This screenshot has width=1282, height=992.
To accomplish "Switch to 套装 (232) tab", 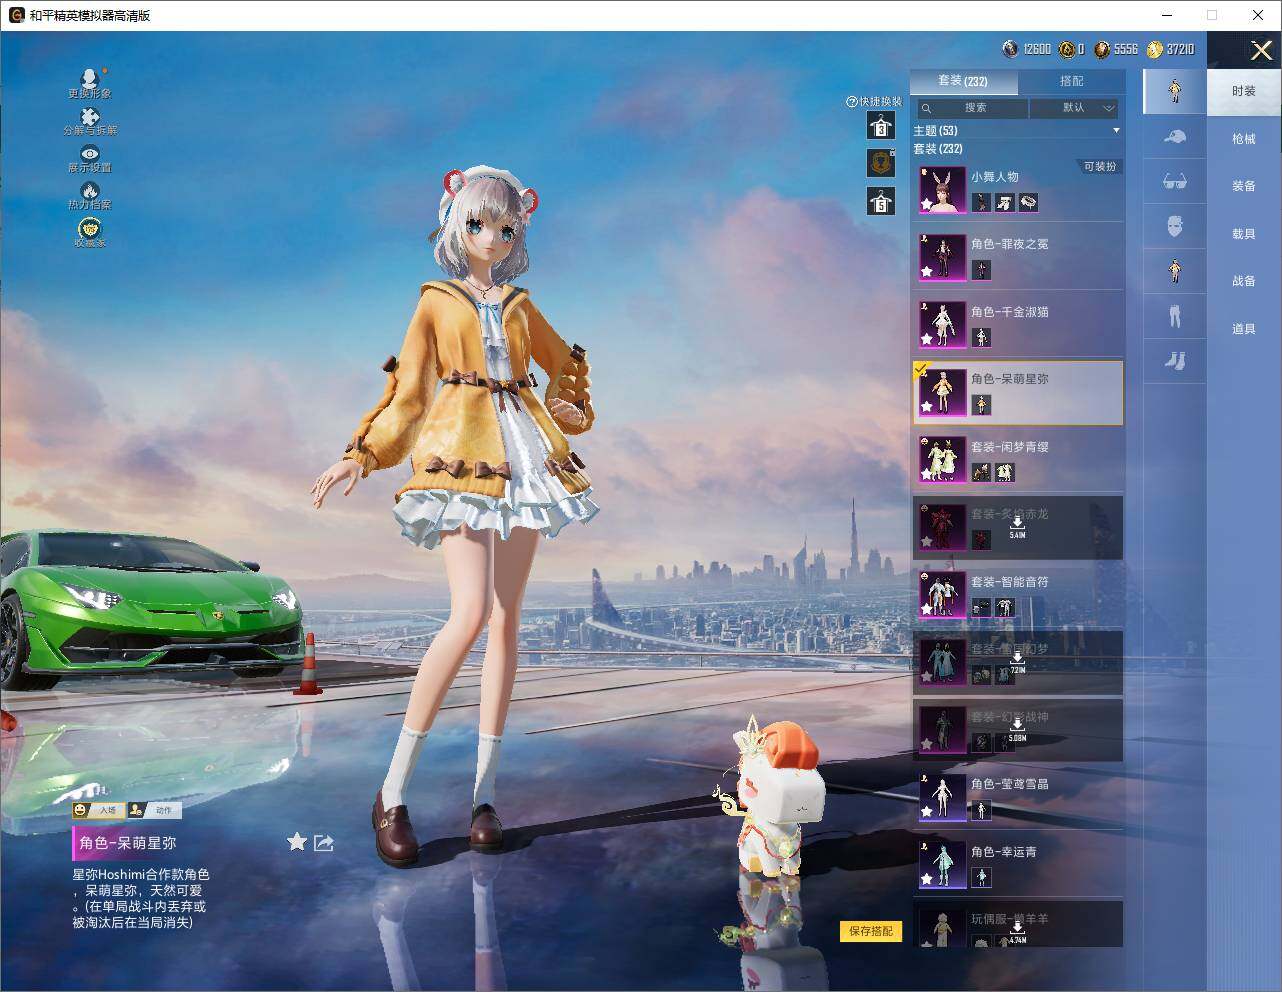I will click(963, 81).
